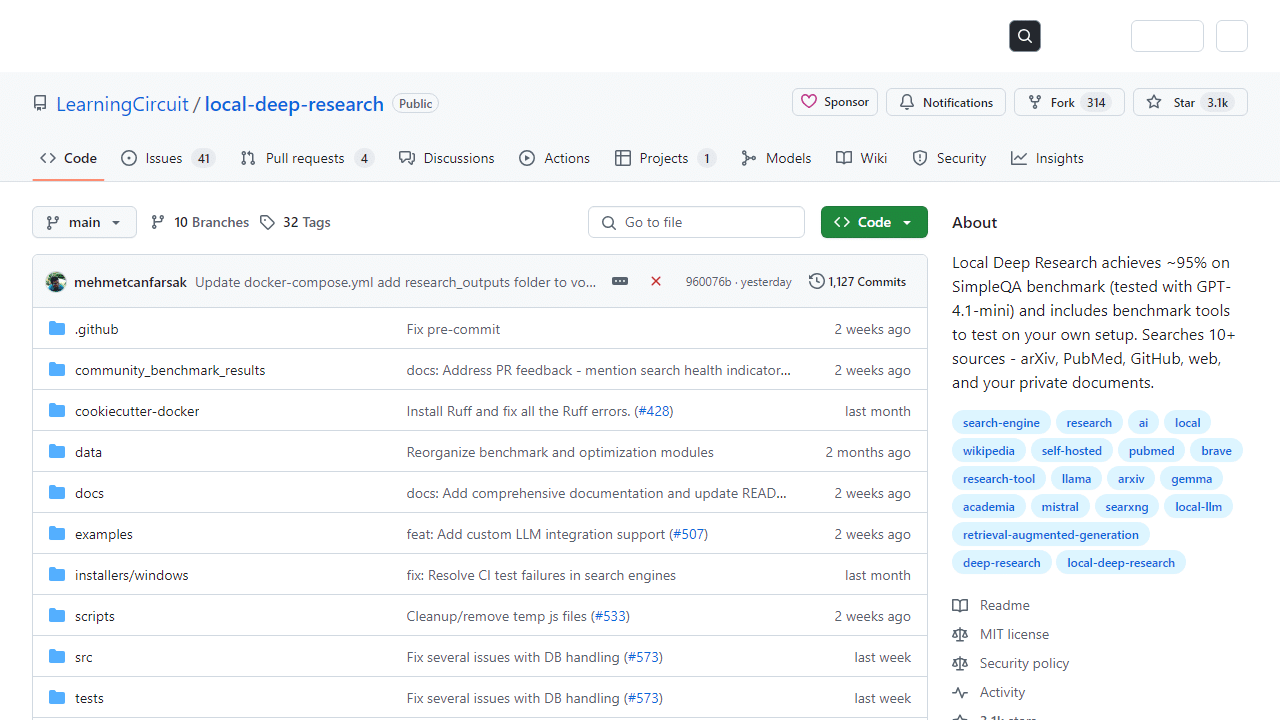Screen dimensions: 1280x720
Task: Go to the Discussions tab
Action: tap(446, 158)
